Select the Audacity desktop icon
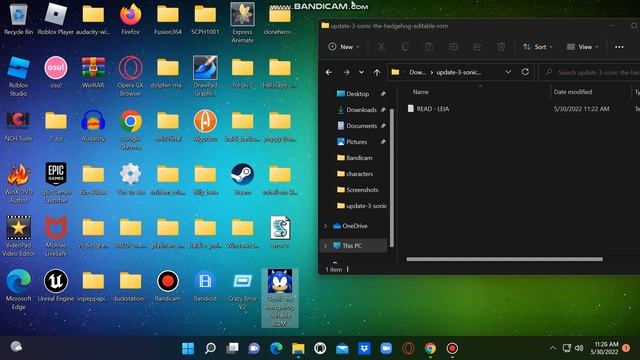This screenshot has height=360, width=640. tap(93, 126)
